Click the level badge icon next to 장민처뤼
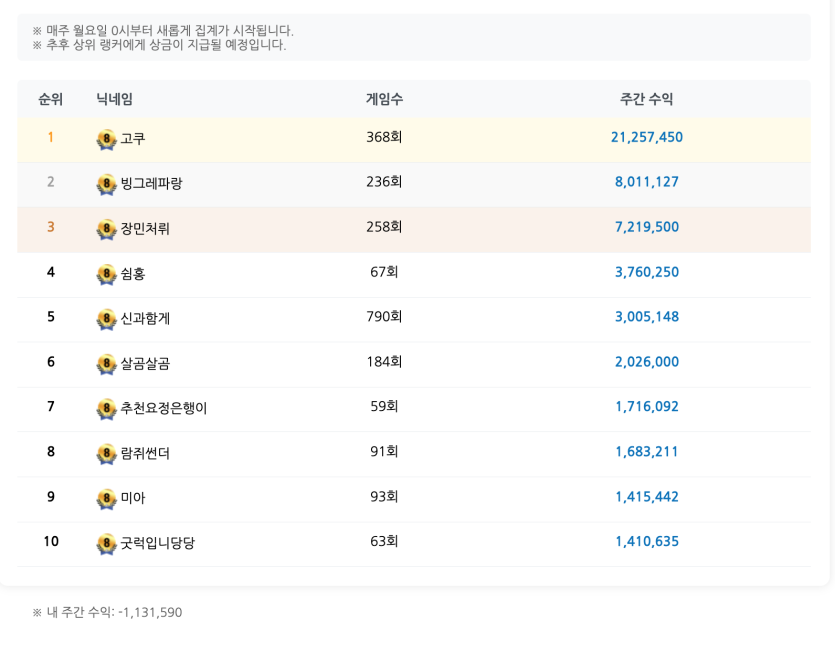This screenshot has width=835, height=652. [107, 230]
